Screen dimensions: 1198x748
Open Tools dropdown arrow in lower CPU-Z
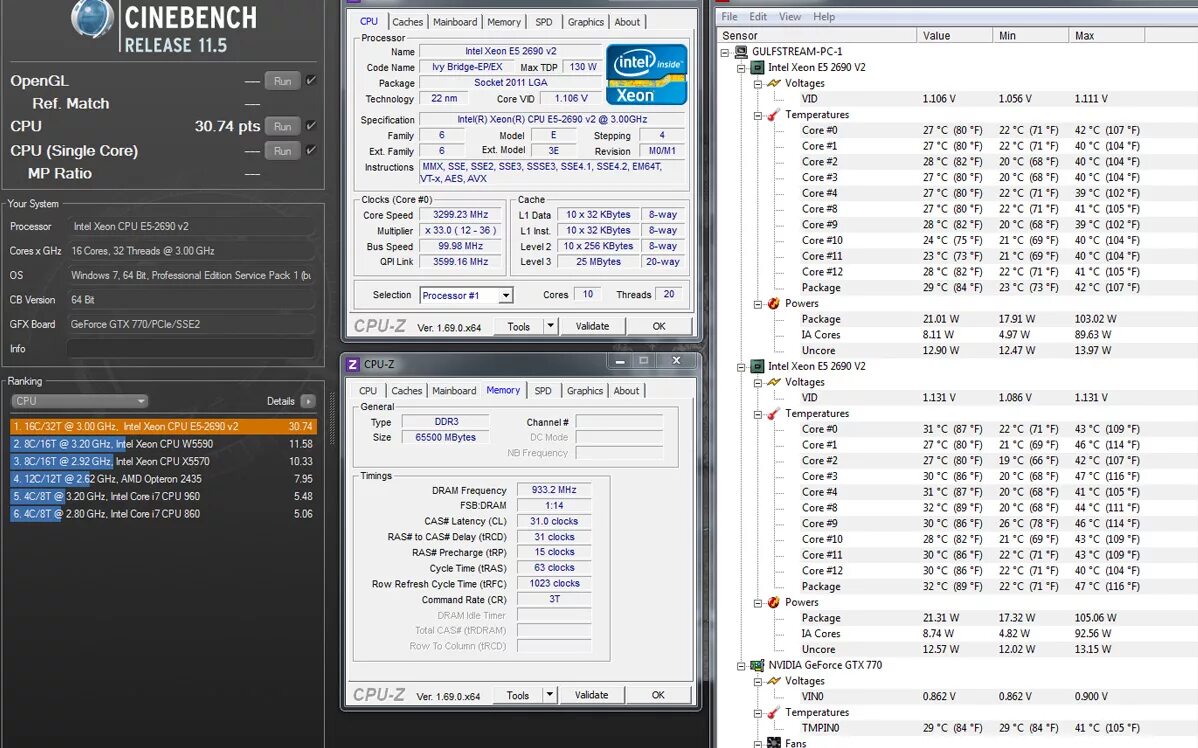coord(549,695)
